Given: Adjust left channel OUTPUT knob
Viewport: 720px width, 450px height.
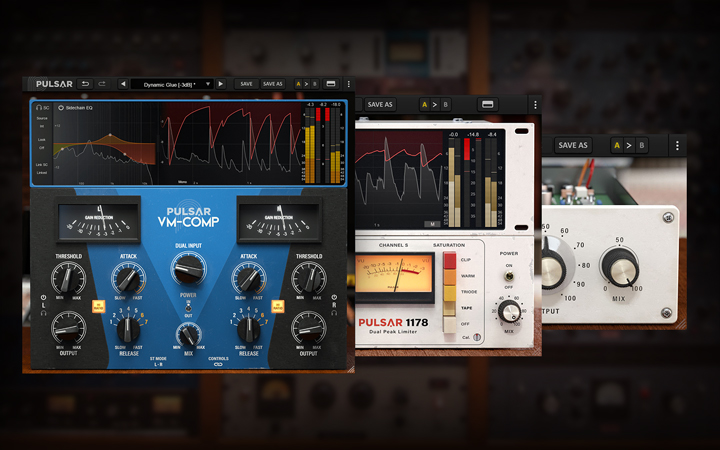Looking at the screenshot, I should pyautogui.click(x=68, y=328).
